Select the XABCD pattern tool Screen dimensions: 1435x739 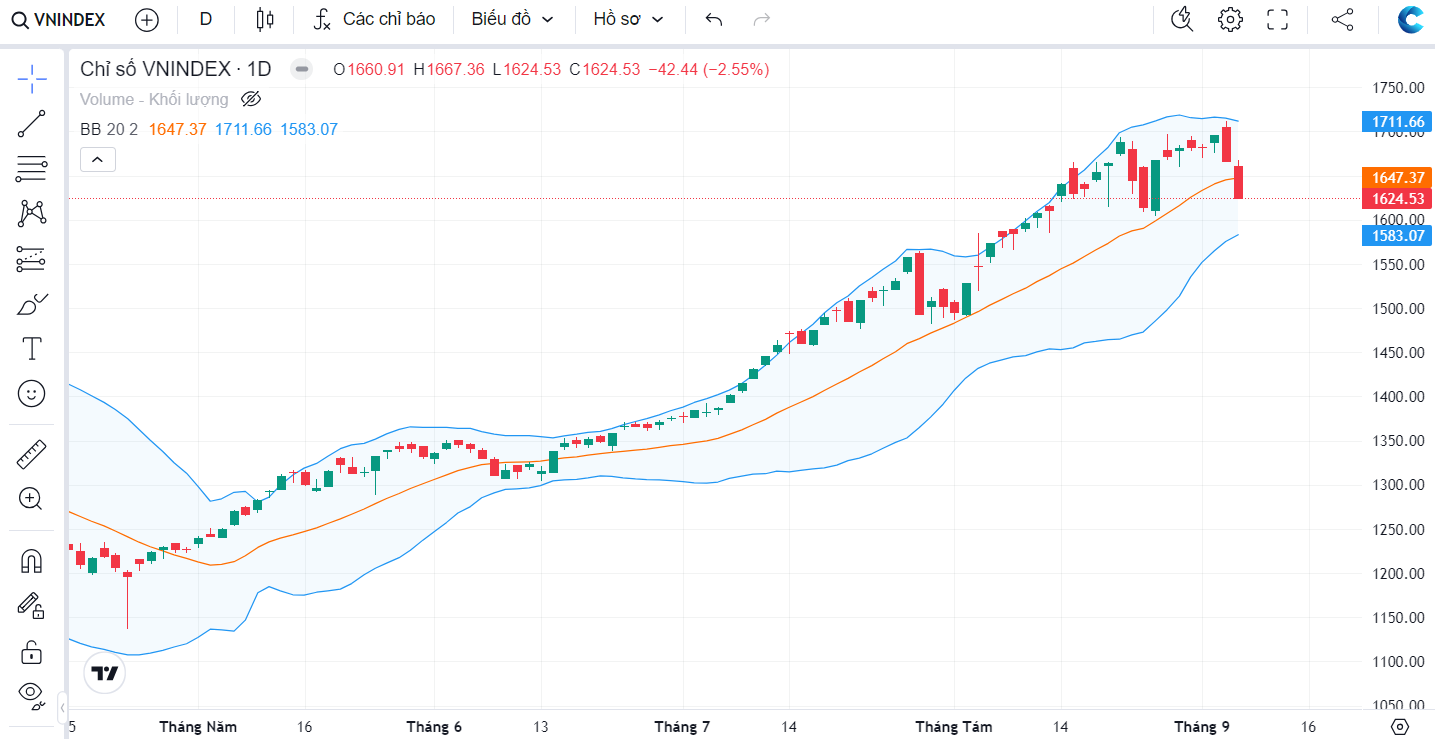[32, 213]
